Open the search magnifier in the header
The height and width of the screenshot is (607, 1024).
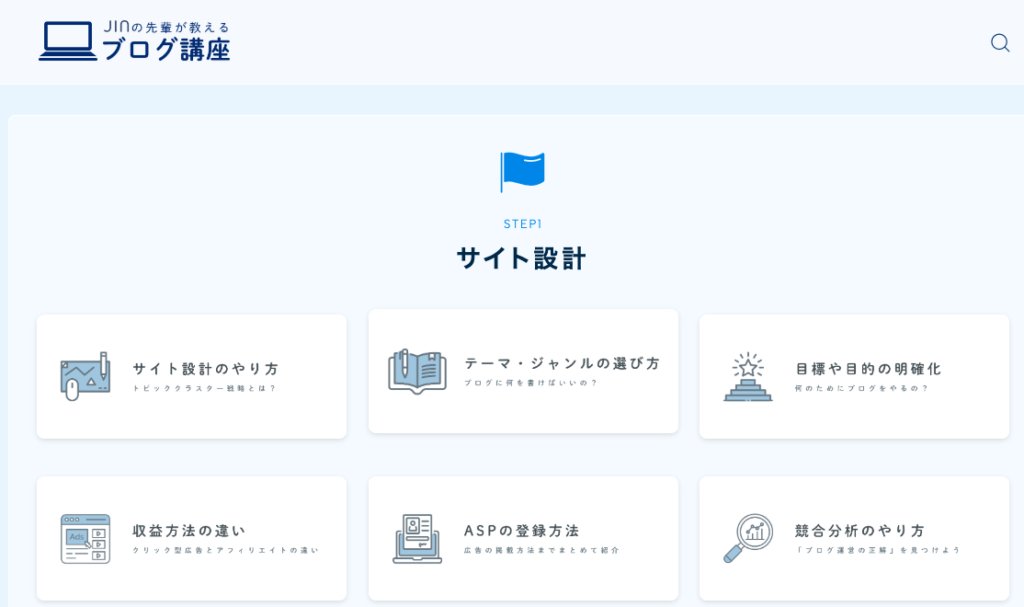[1000, 43]
